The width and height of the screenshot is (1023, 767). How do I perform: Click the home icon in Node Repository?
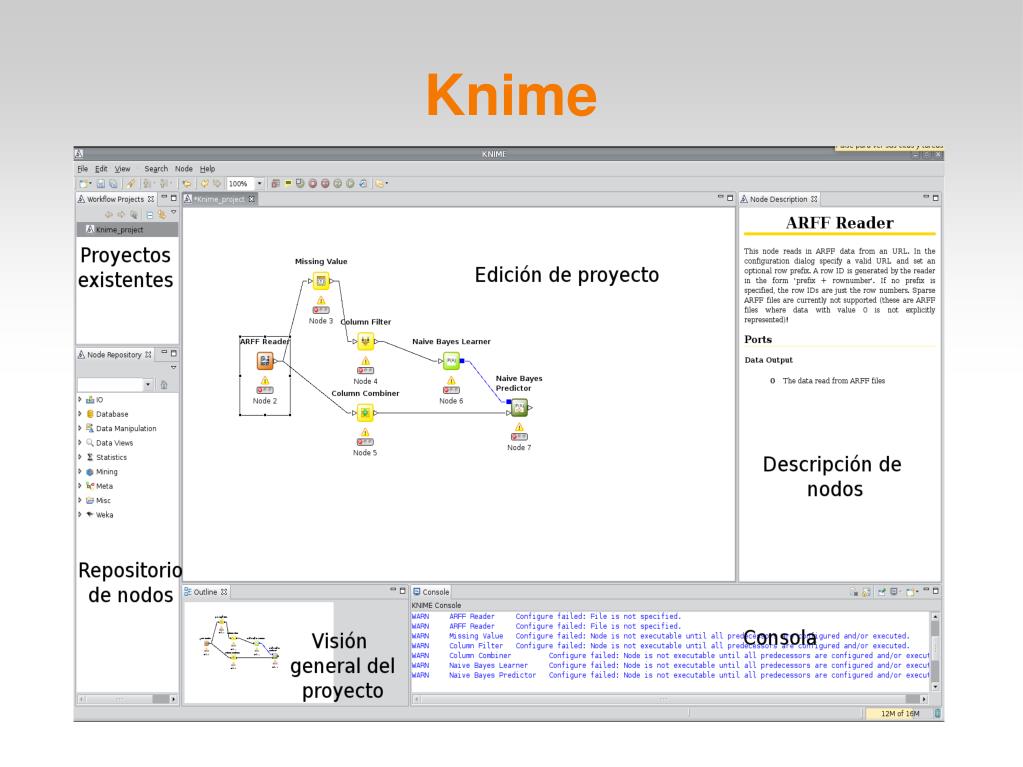(164, 385)
